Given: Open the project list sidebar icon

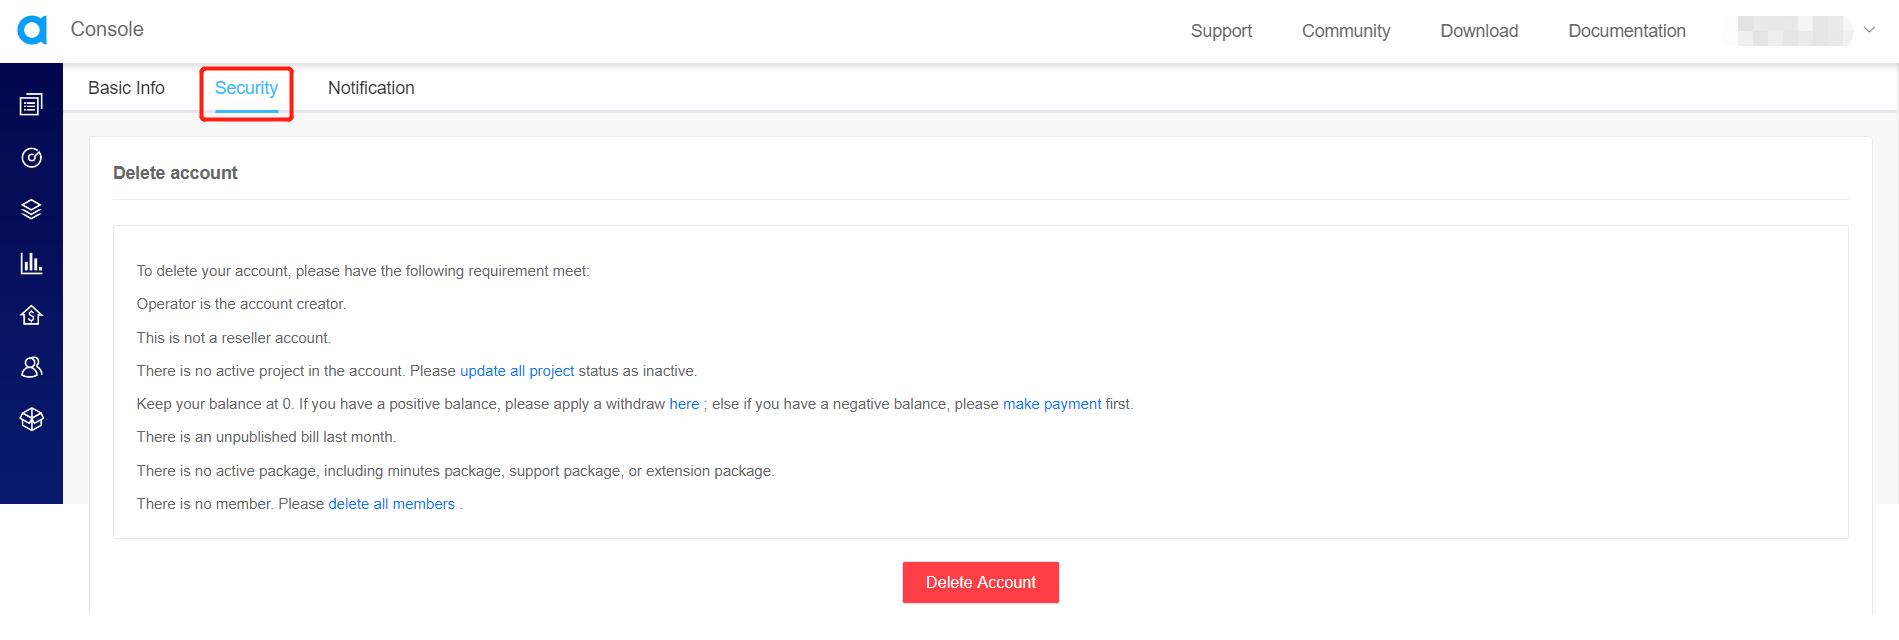Looking at the screenshot, I should 31,104.
